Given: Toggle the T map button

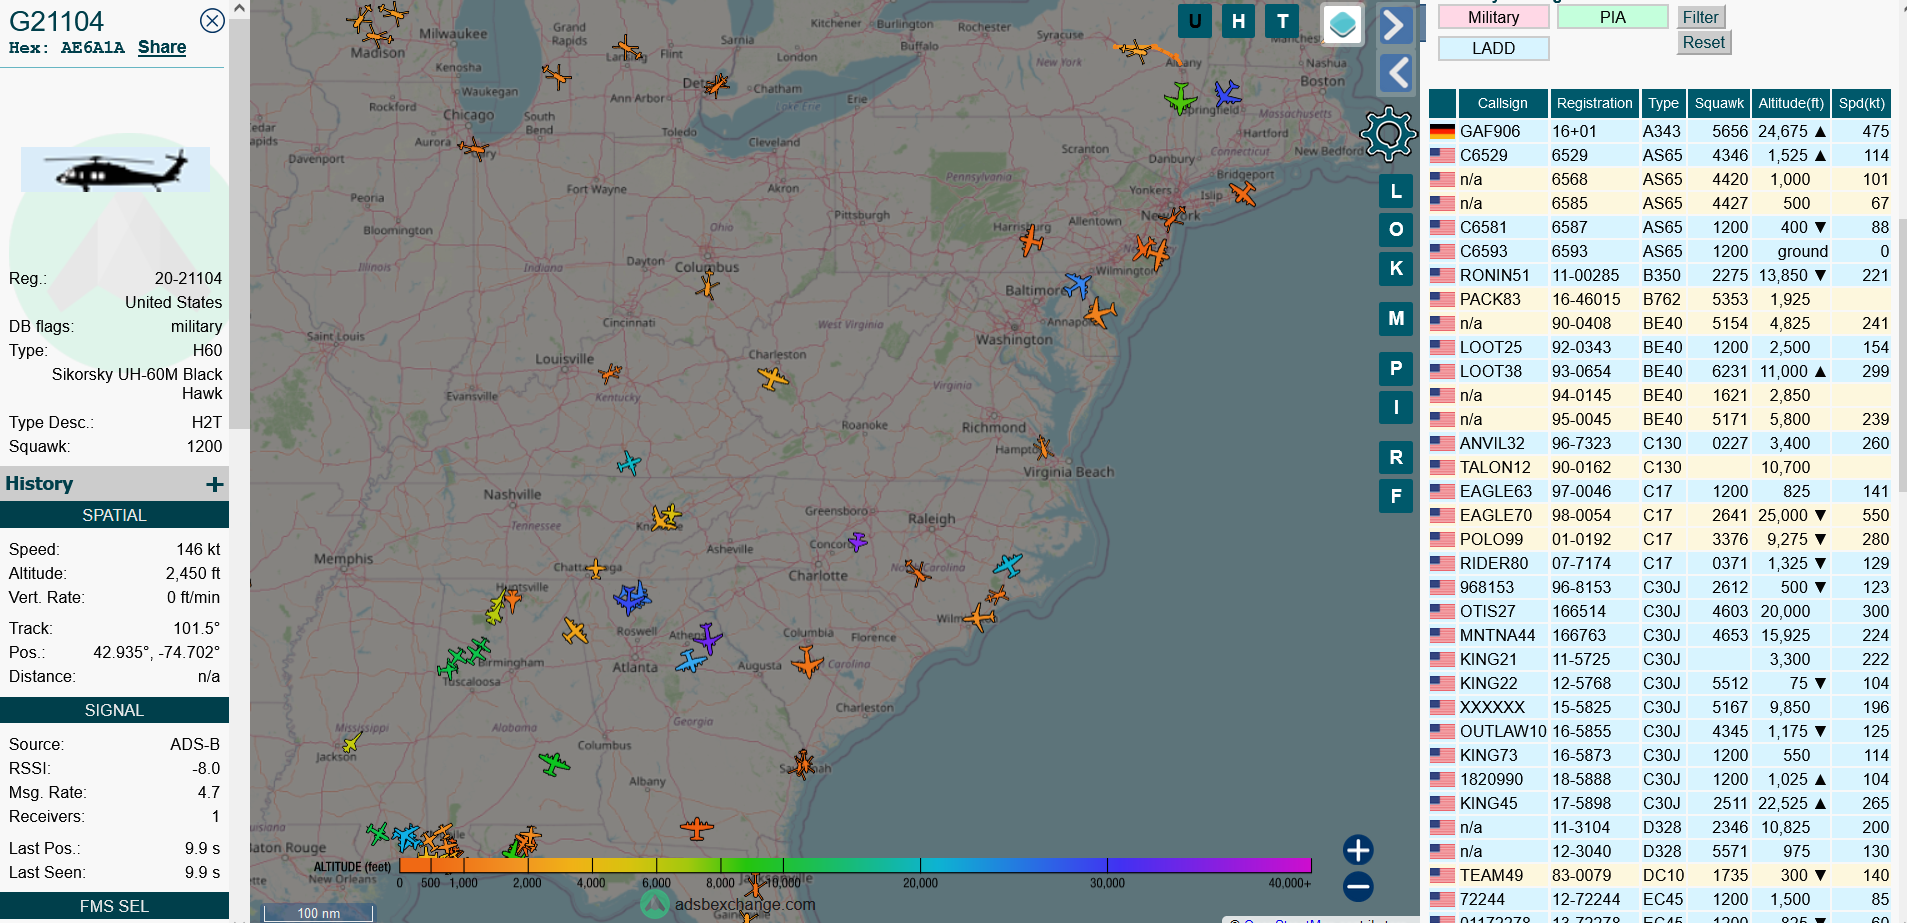Looking at the screenshot, I should coord(1282,21).
